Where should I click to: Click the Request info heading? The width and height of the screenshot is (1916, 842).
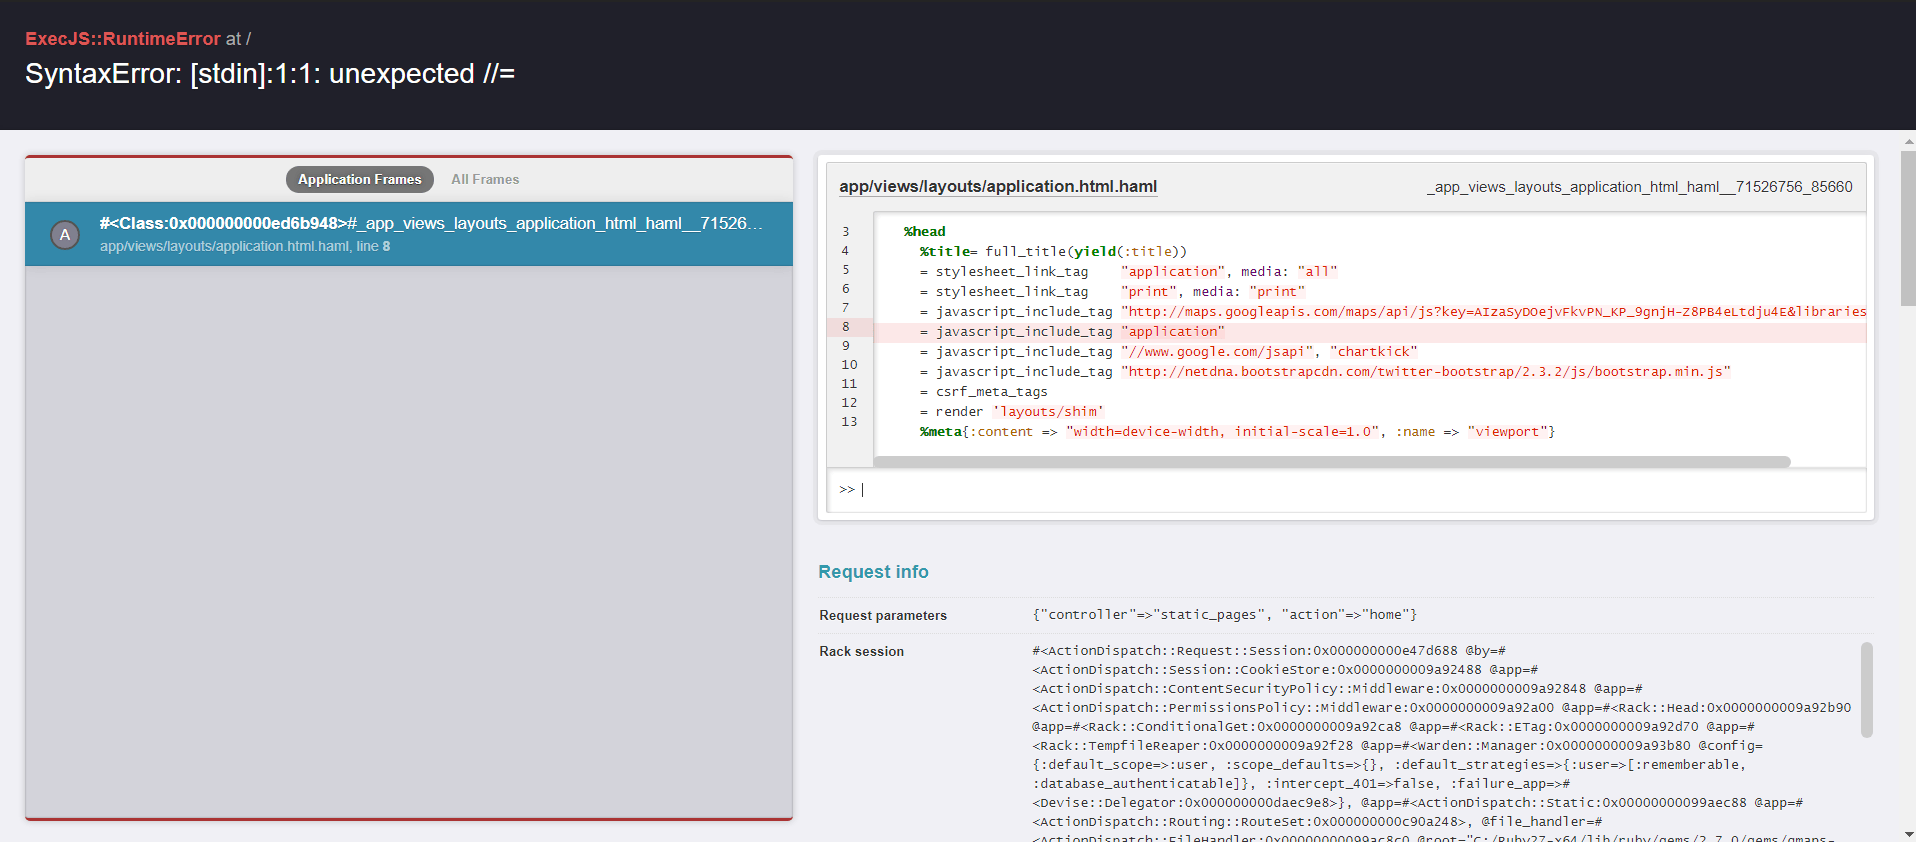point(873,572)
